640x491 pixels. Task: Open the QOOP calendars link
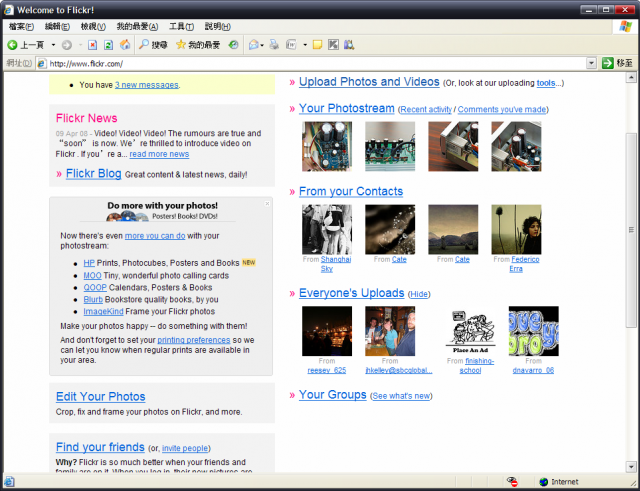pos(95,287)
